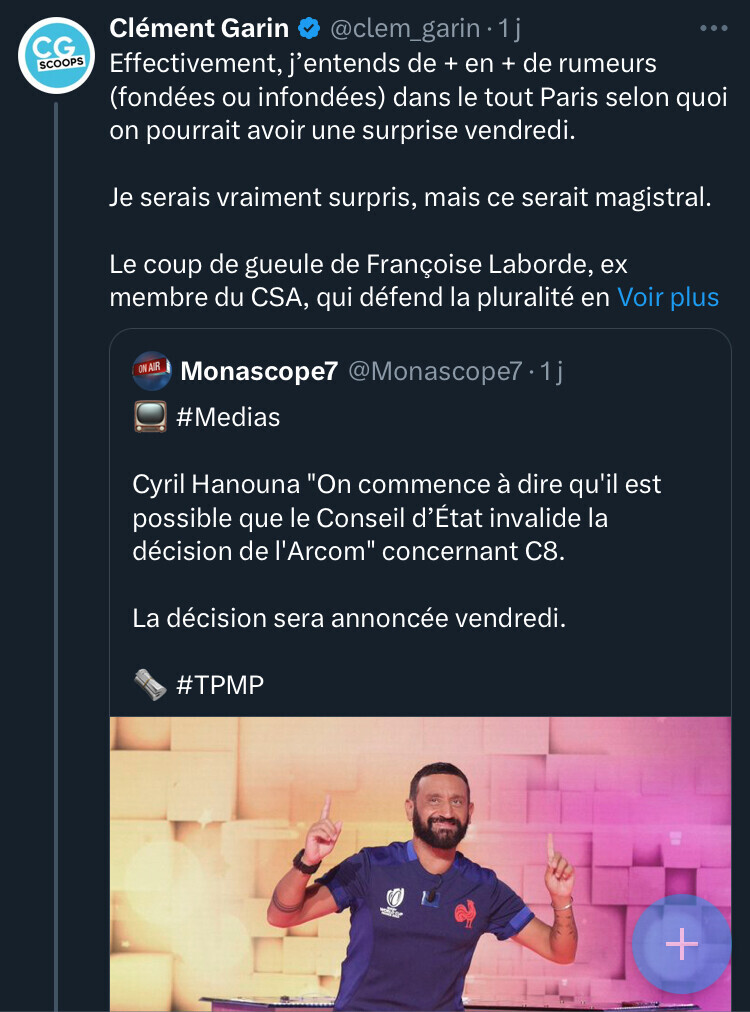Click "La décision sera annoncée vendredi" line
The width and height of the screenshot is (750, 1012).
[x=349, y=618]
